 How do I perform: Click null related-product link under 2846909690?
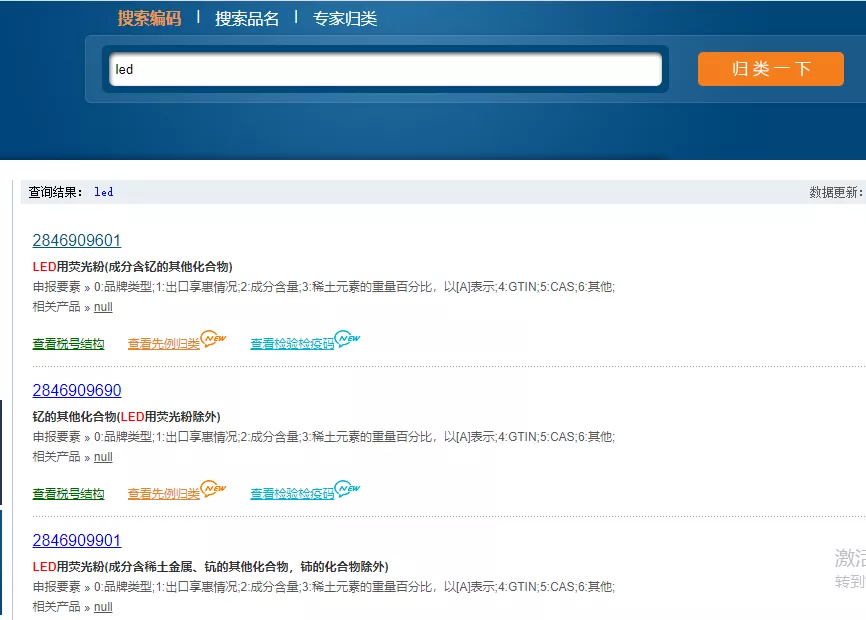[x=103, y=457]
